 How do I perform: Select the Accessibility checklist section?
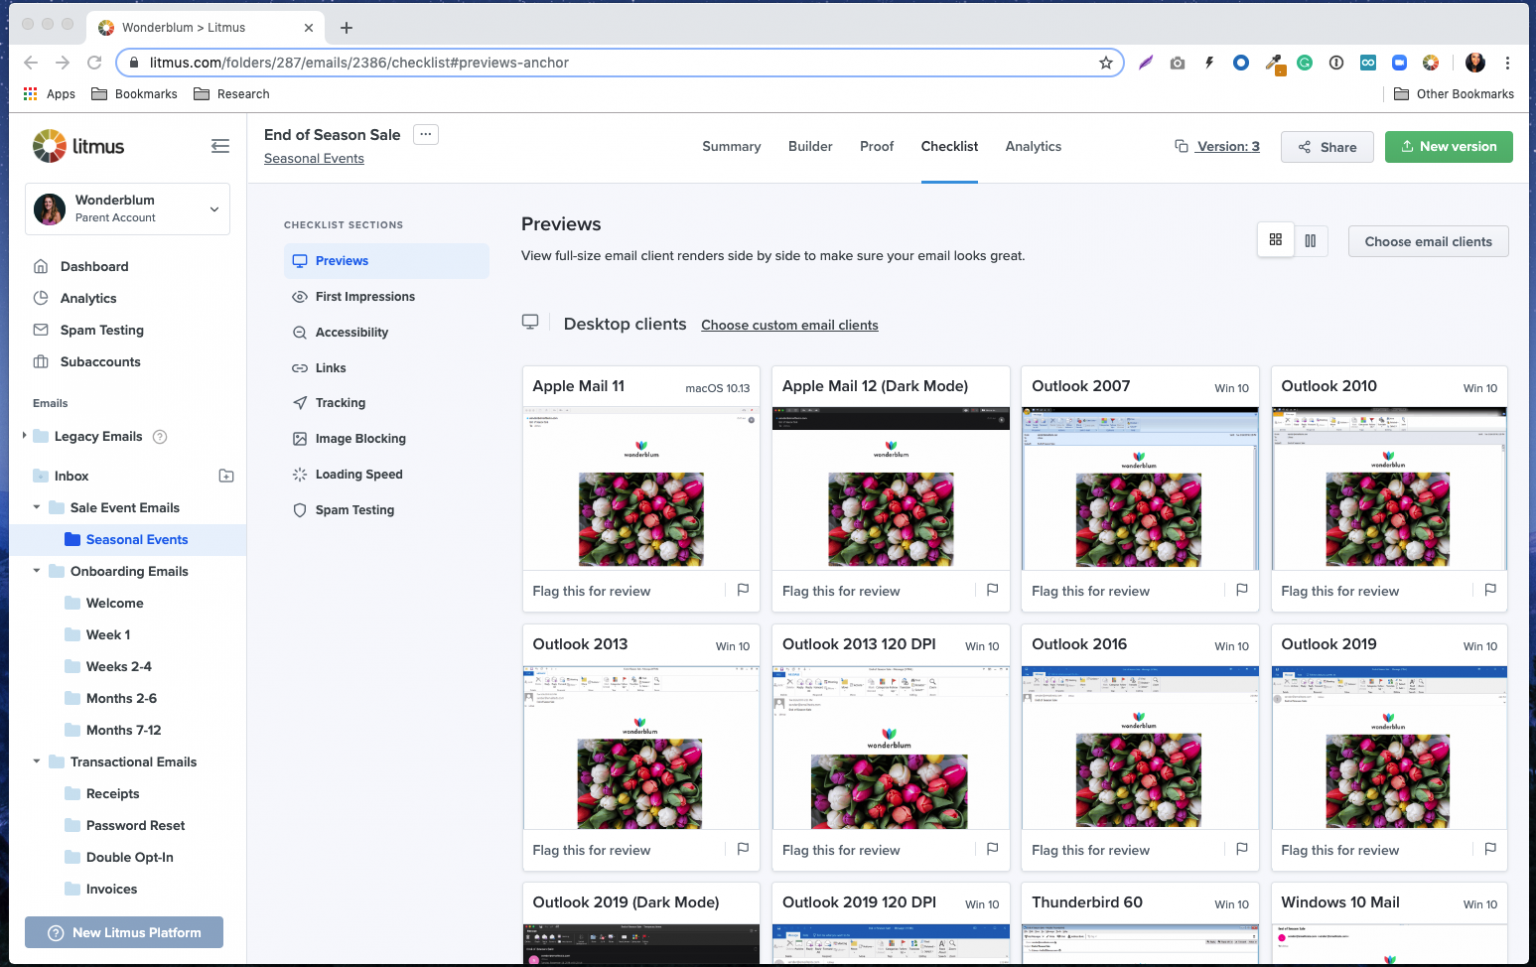point(351,332)
